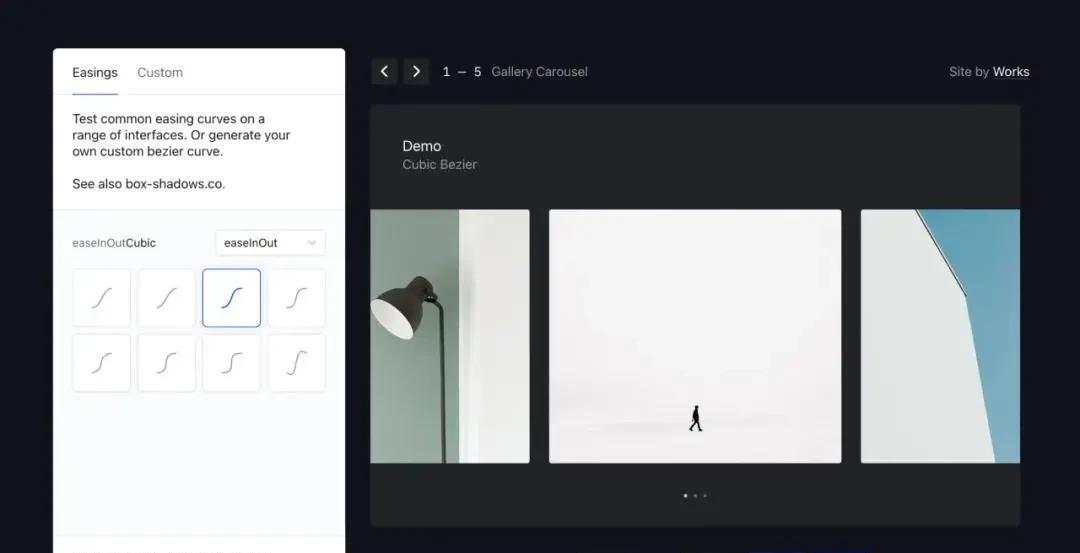Open the Works site credit link
The height and width of the screenshot is (553, 1080).
(1011, 72)
